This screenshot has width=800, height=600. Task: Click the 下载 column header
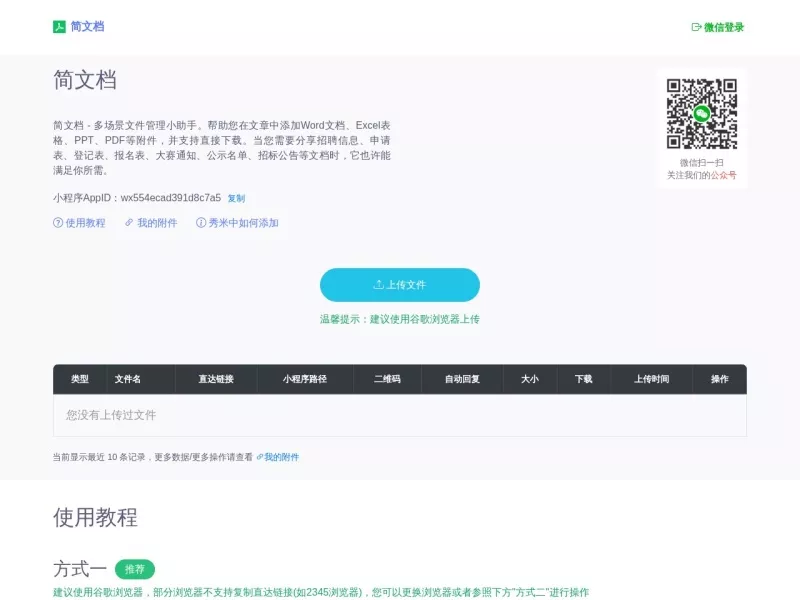click(x=583, y=379)
